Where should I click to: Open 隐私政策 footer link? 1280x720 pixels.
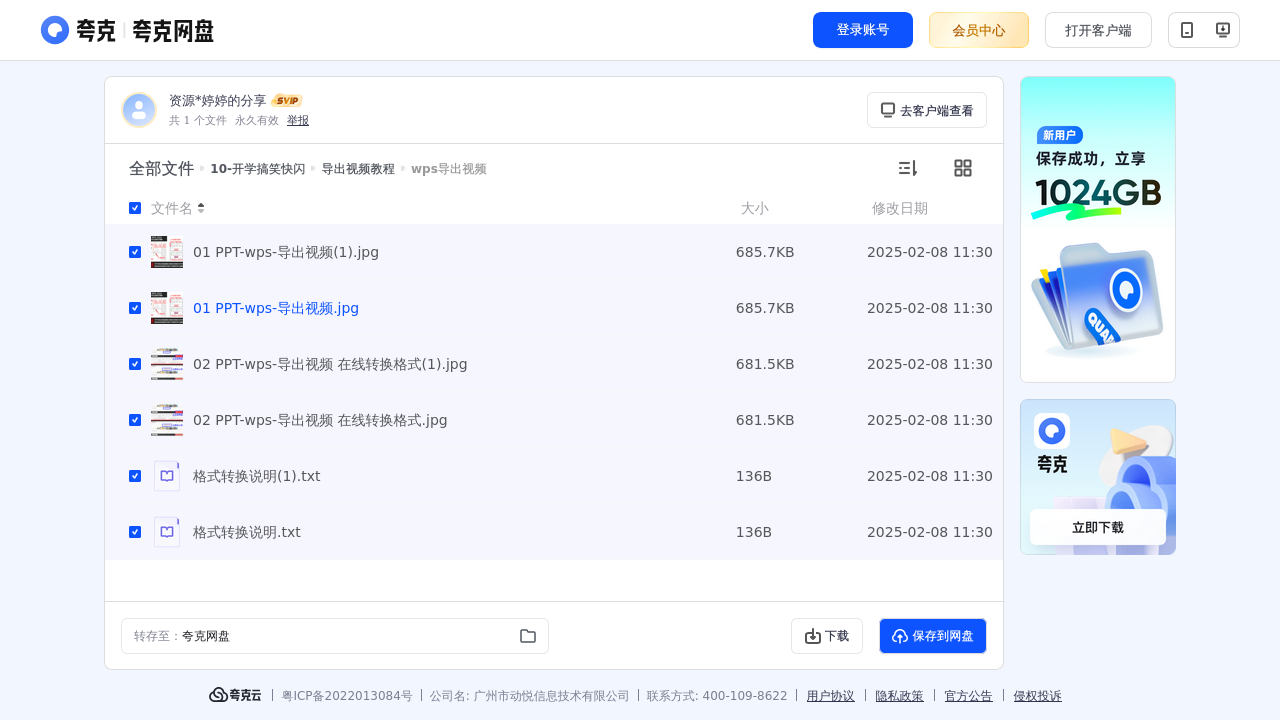point(900,696)
